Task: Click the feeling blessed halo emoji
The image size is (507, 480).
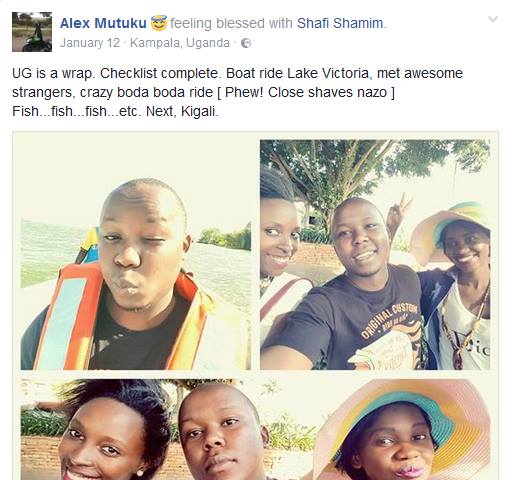Action: tap(159, 23)
